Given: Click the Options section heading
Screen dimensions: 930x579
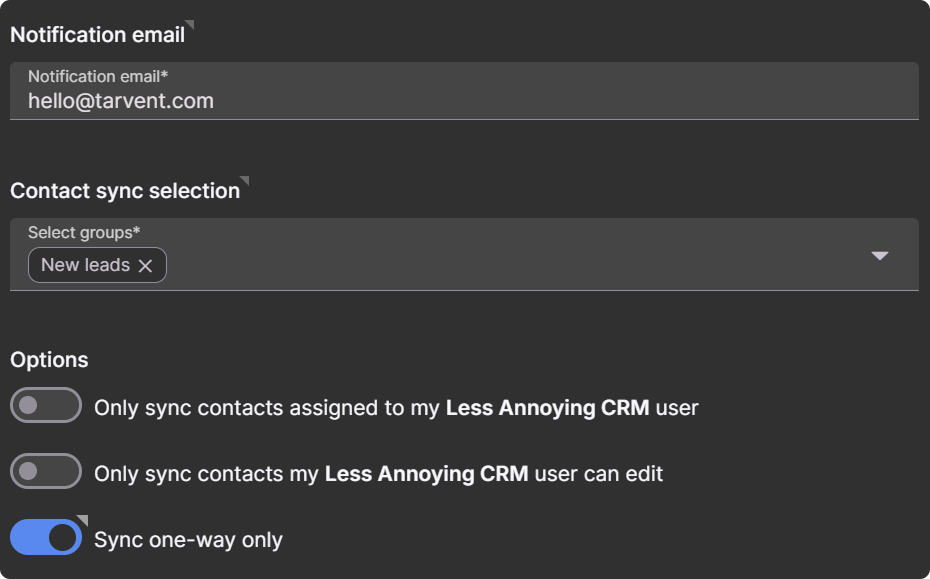Looking at the screenshot, I should coord(49,360).
